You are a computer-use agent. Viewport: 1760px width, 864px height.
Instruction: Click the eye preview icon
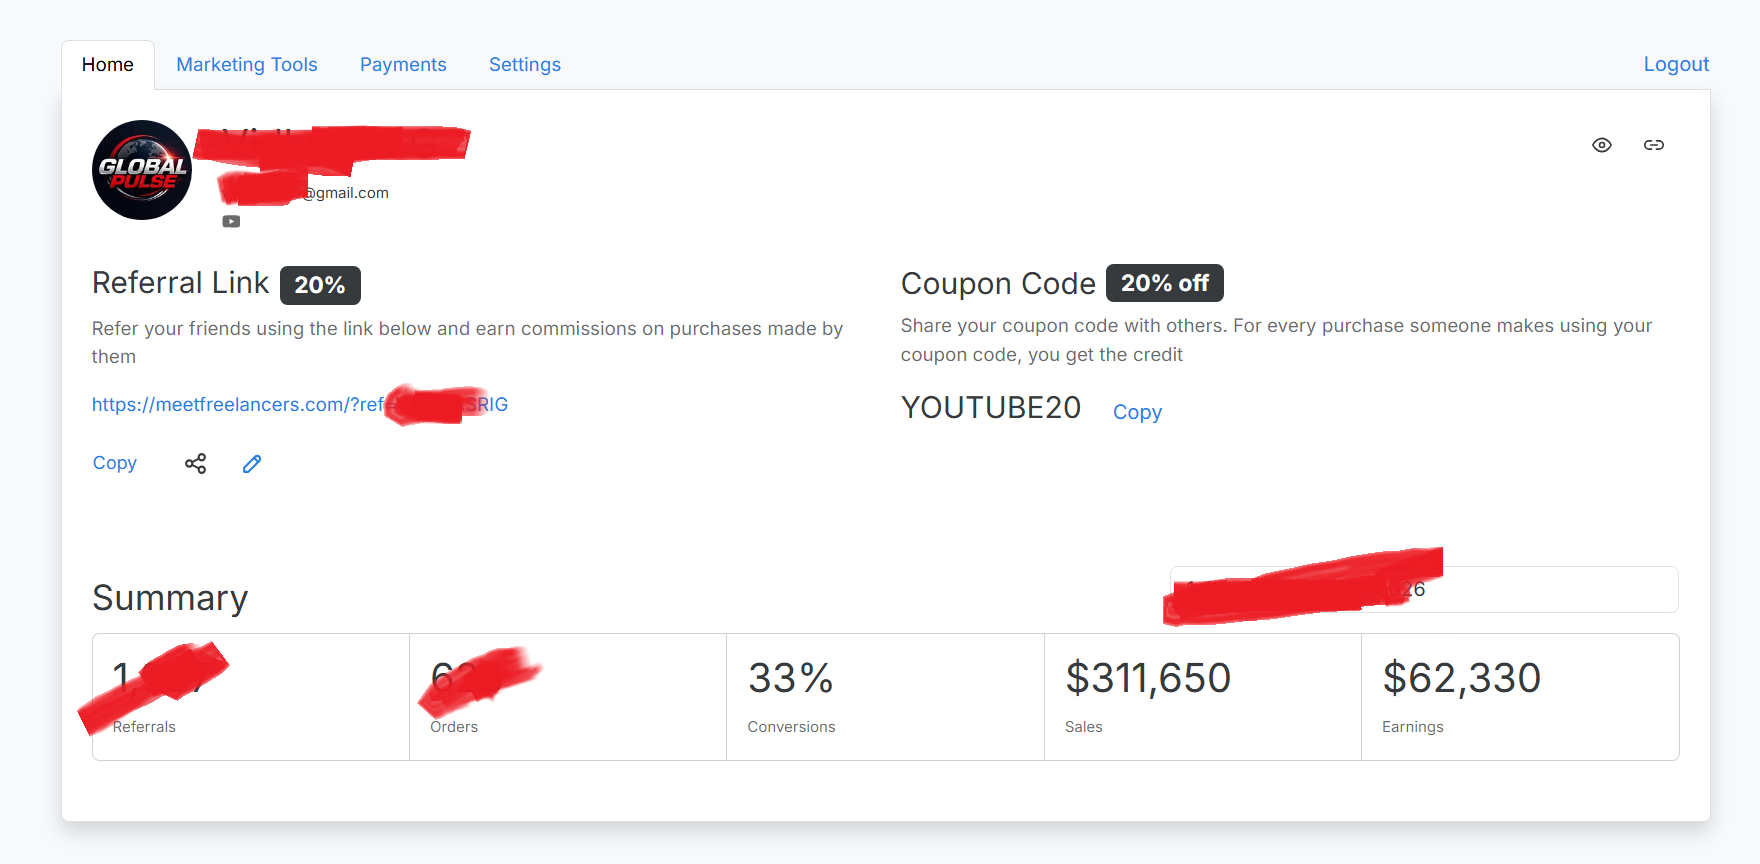click(x=1601, y=145)
